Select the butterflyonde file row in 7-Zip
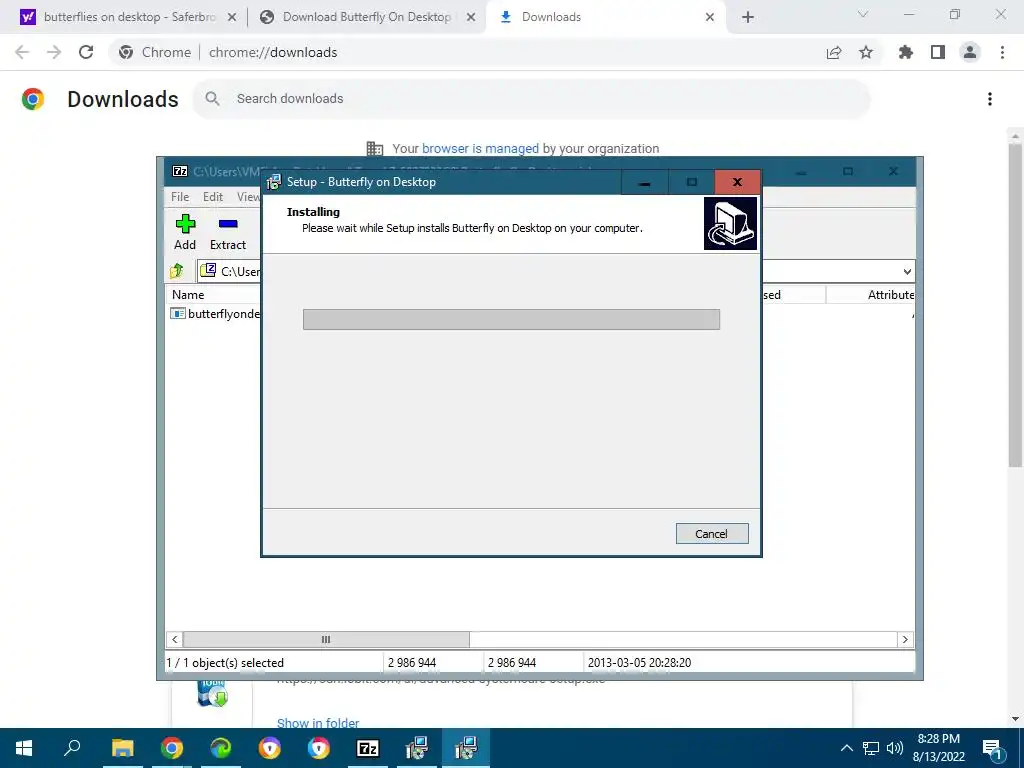The width and height of the screenshot is (1024, 768). coord(216,314)
